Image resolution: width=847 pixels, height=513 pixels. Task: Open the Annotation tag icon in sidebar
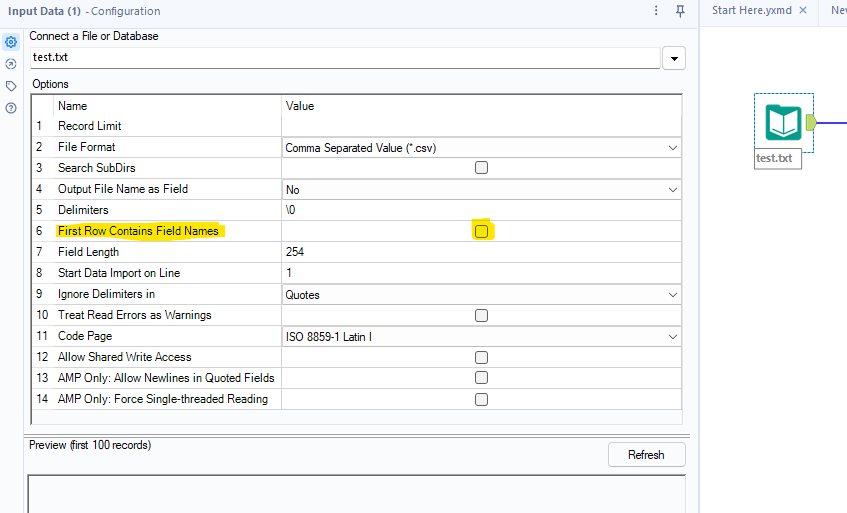pyautogui.click(x=11, y=86)
